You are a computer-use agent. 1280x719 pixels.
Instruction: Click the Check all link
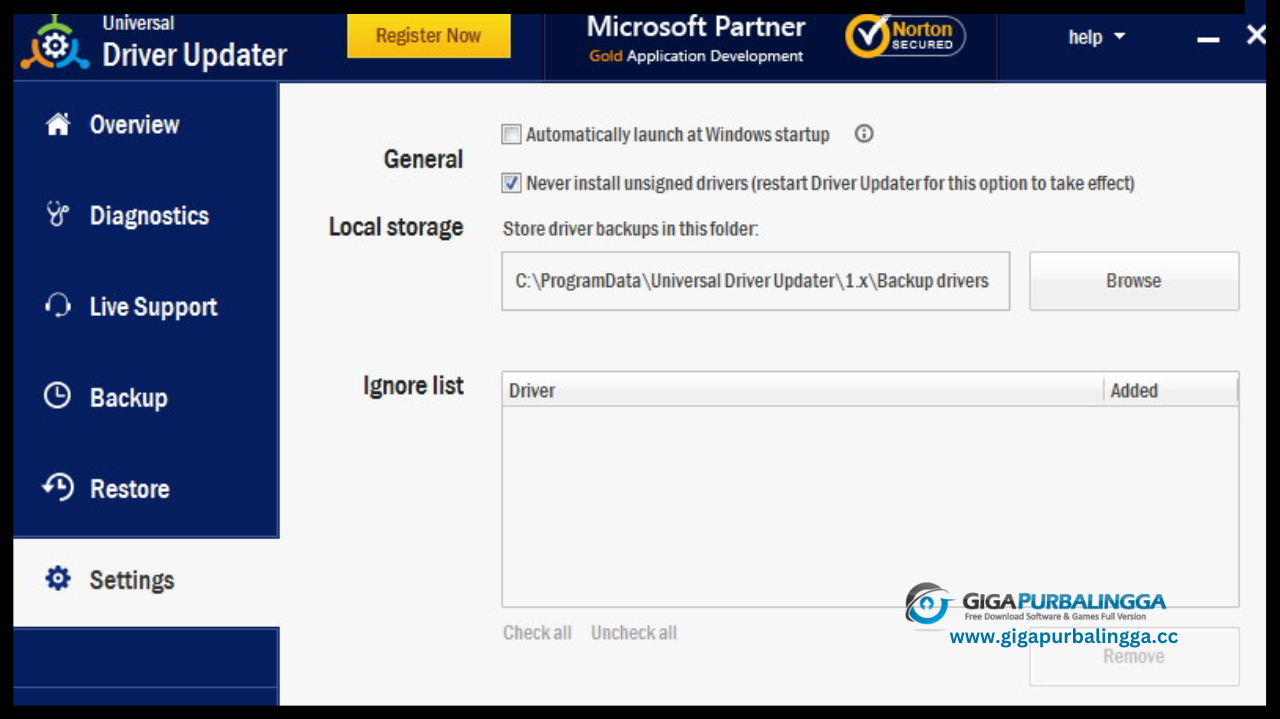(537, 633)
